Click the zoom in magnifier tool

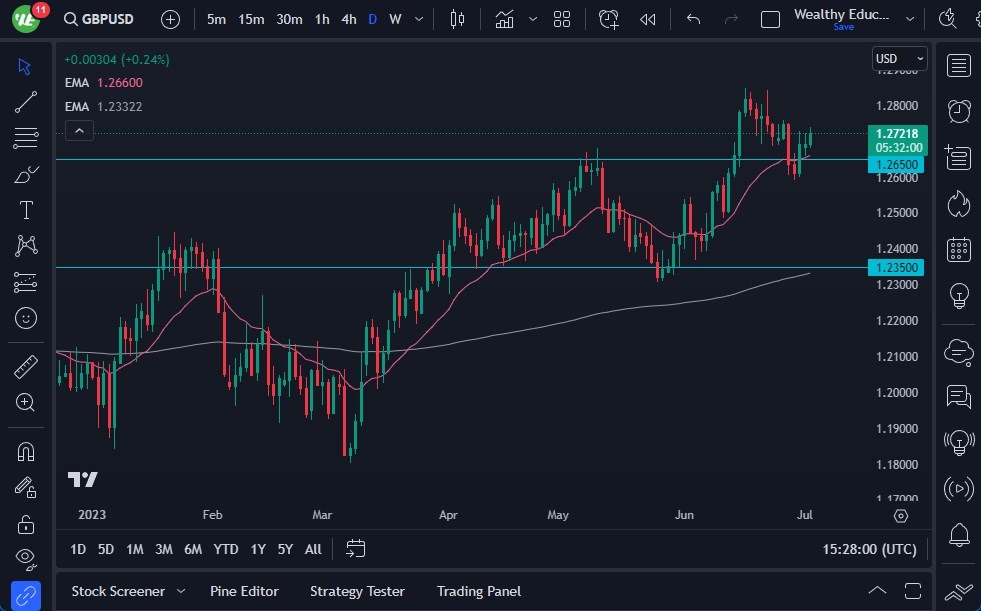26,402
